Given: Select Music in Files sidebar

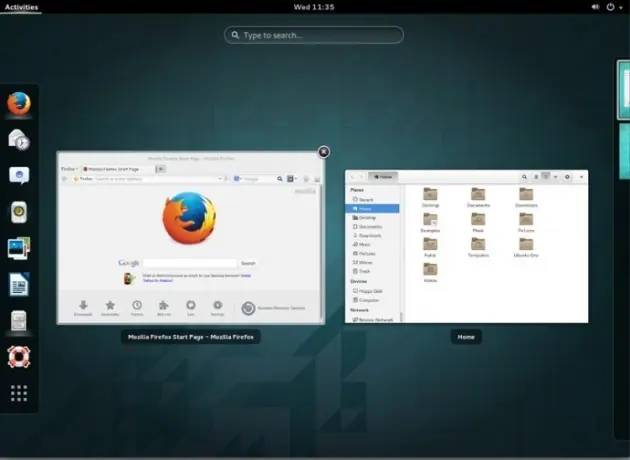Looking at the screenshot, I should (372, 244).
